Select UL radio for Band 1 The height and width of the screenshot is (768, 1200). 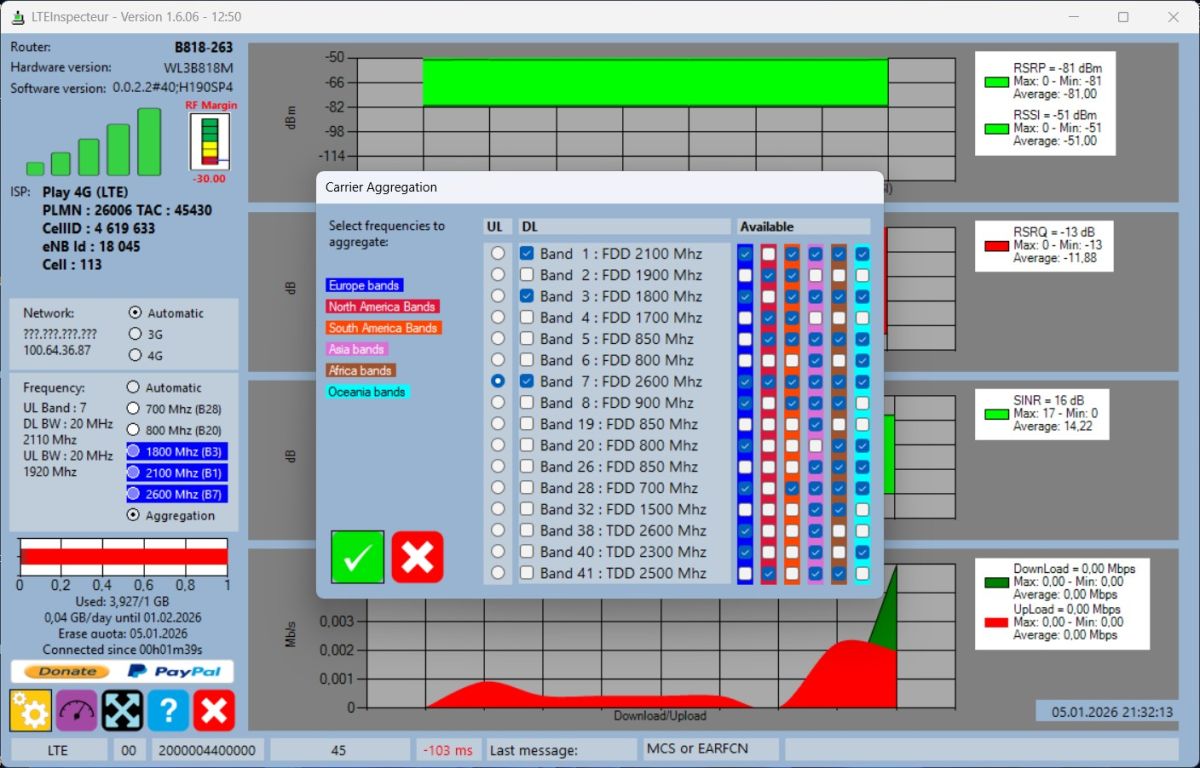(497, 254)
